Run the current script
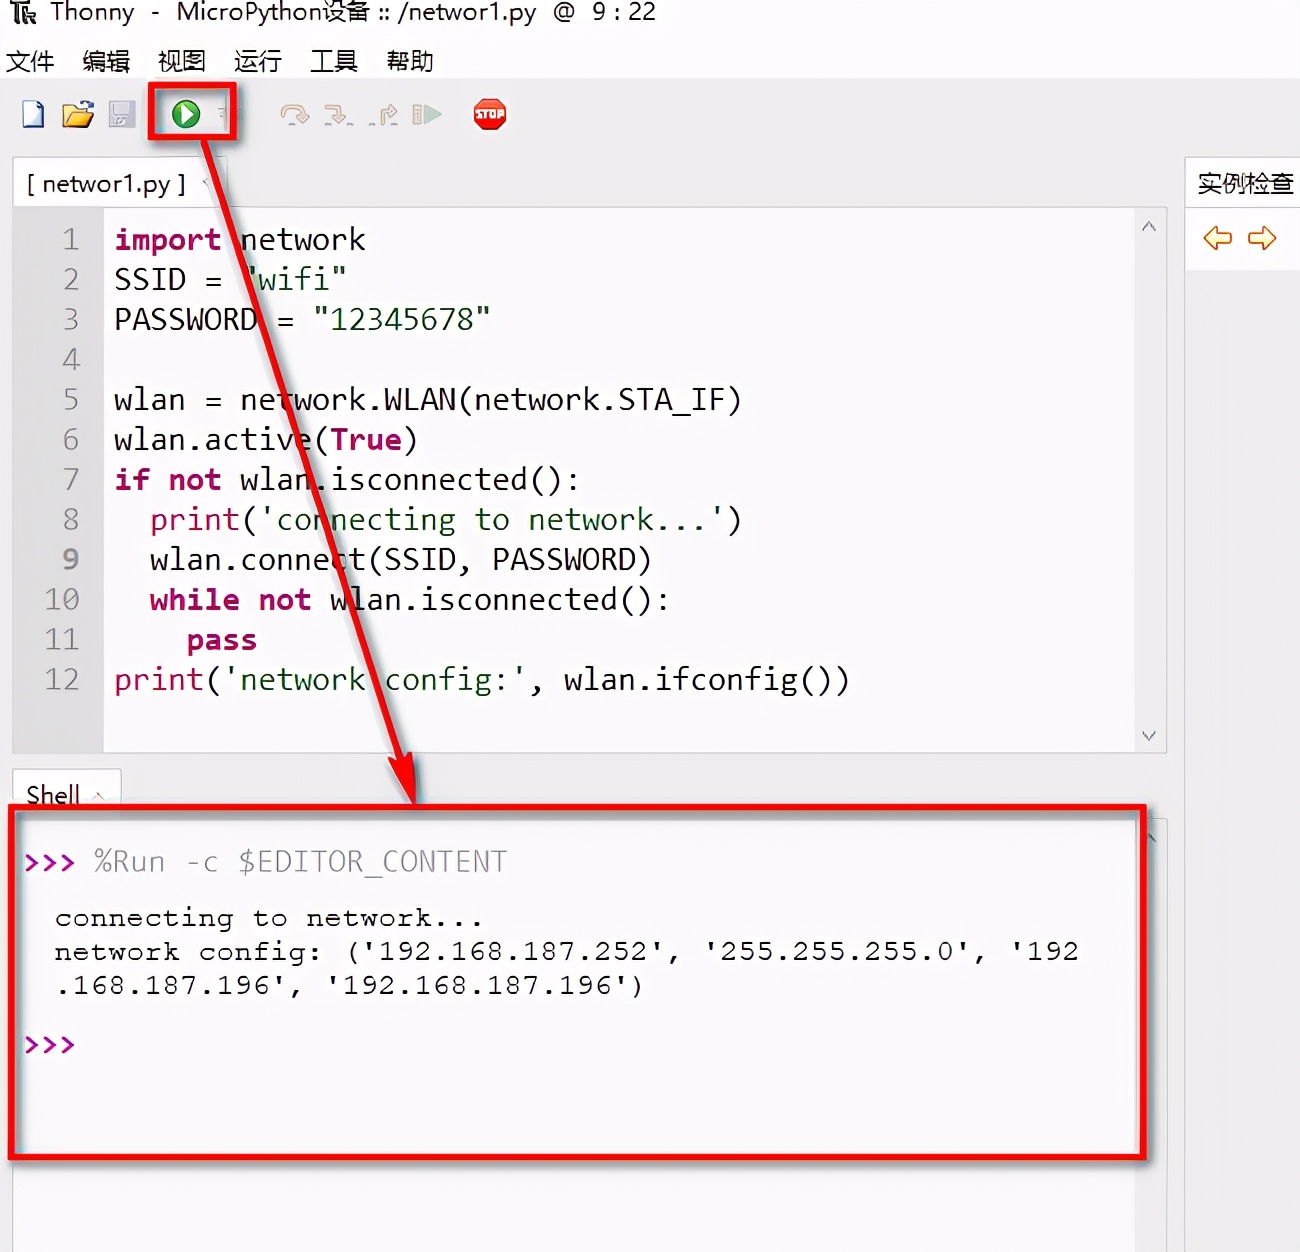 pos(185,114)
